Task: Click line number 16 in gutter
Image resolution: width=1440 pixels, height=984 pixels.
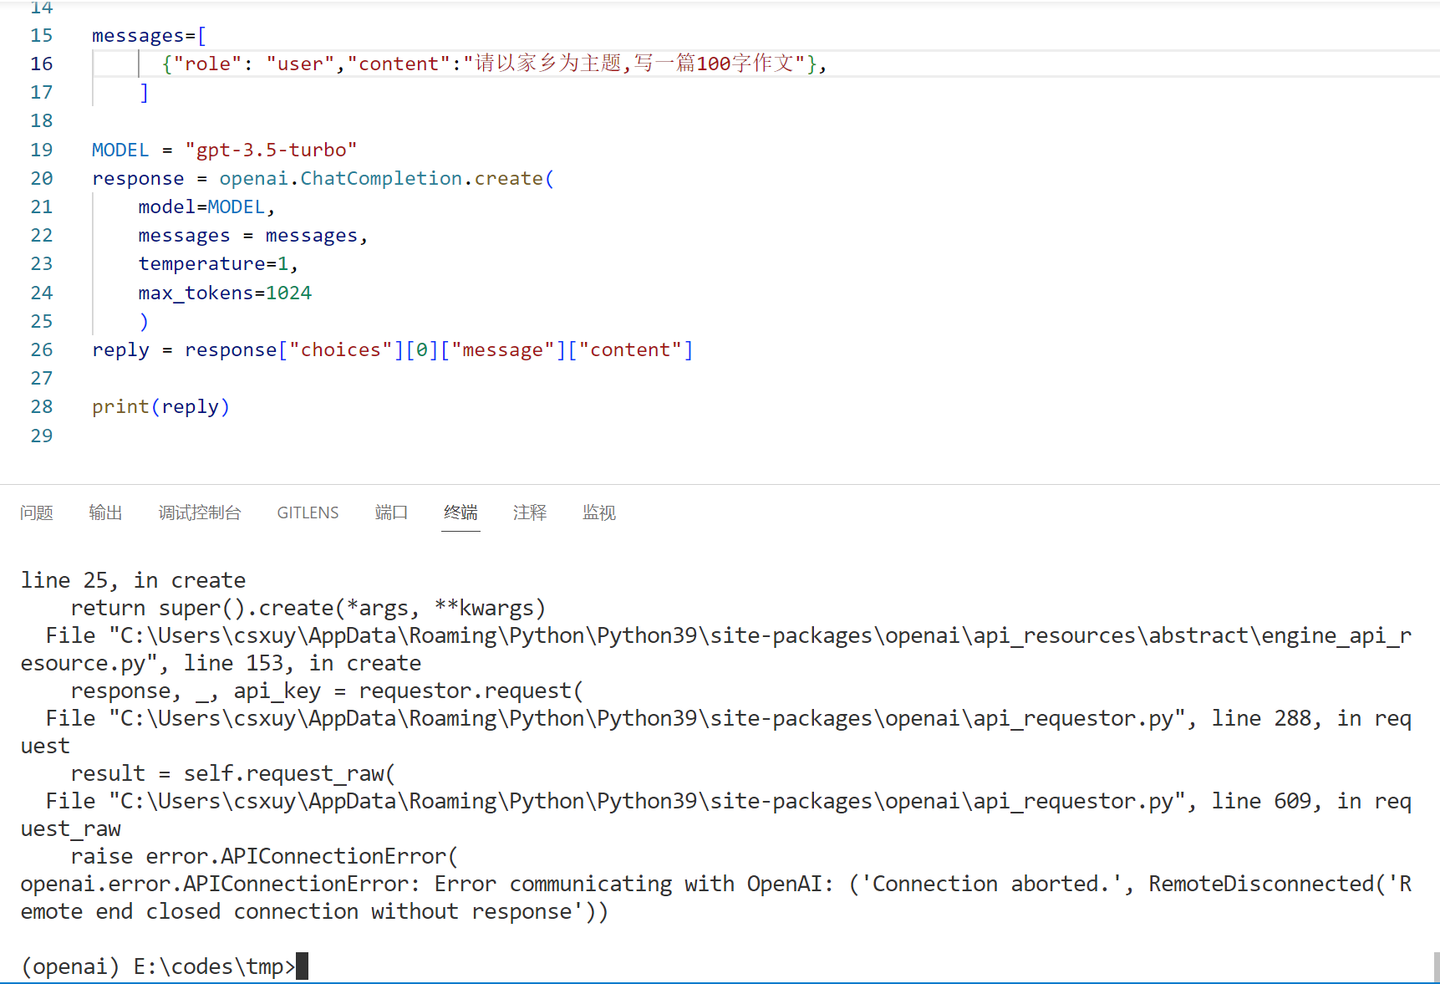Action: click(41, 64)
